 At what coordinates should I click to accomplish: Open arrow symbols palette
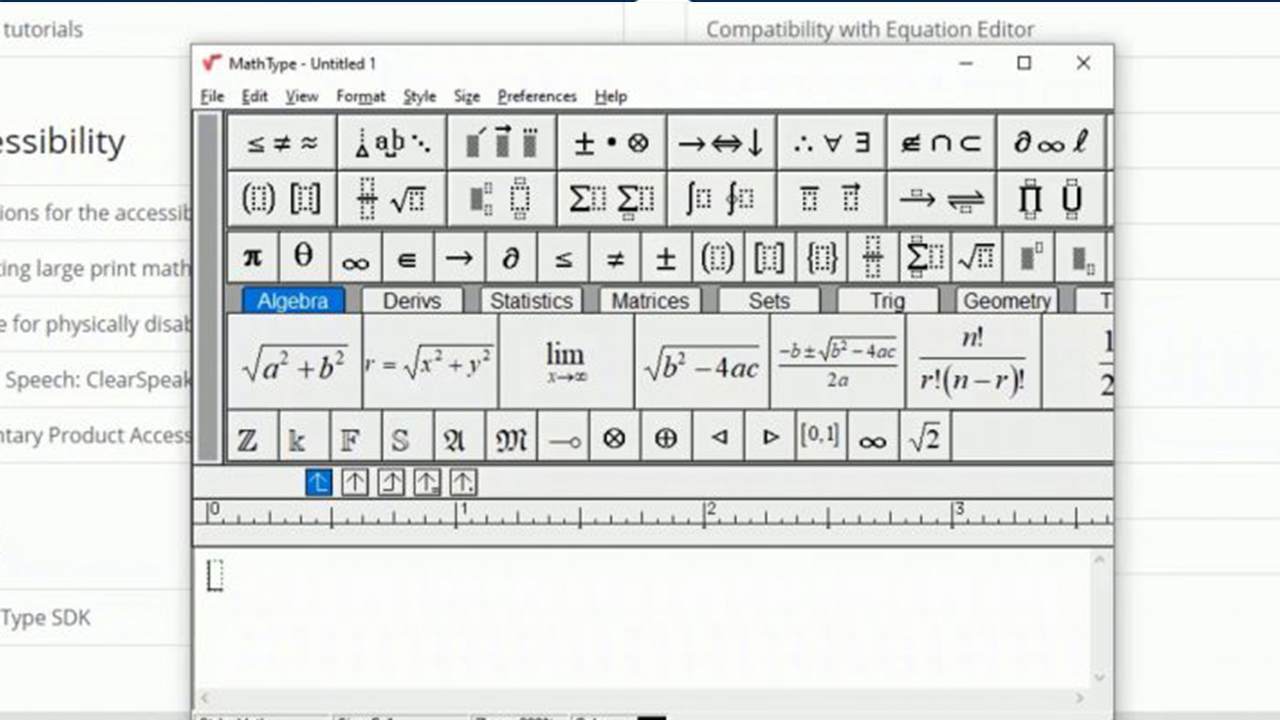pyautogui.click(x=722, y=143)
